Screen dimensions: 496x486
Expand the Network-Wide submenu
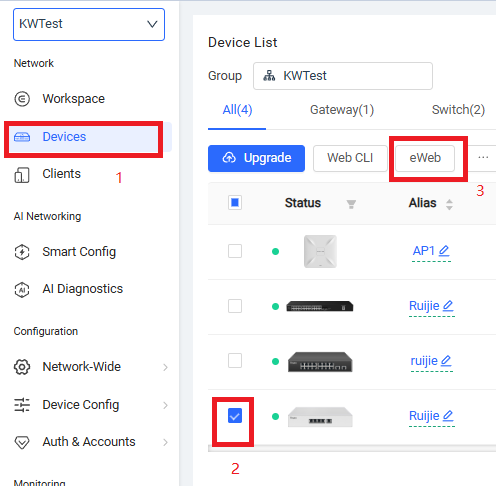point(90,367)
